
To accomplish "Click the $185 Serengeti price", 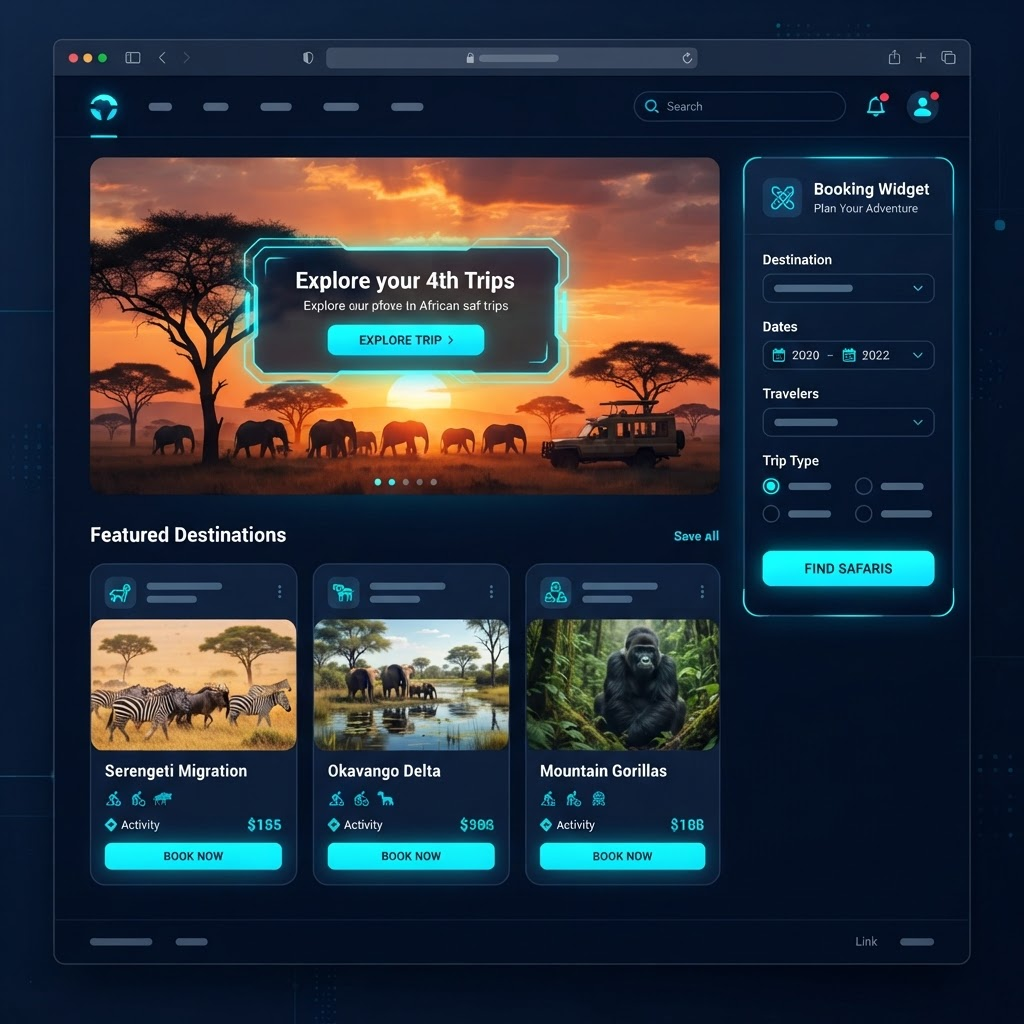I will 264,824.
